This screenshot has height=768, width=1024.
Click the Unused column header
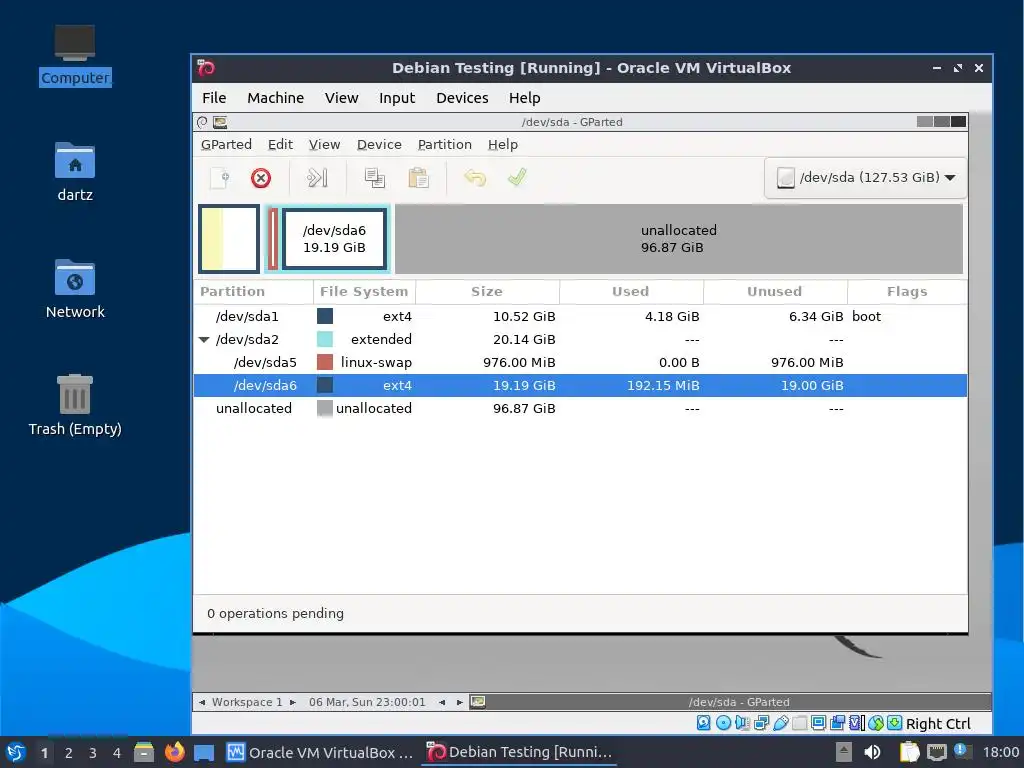tap(775, 291)
